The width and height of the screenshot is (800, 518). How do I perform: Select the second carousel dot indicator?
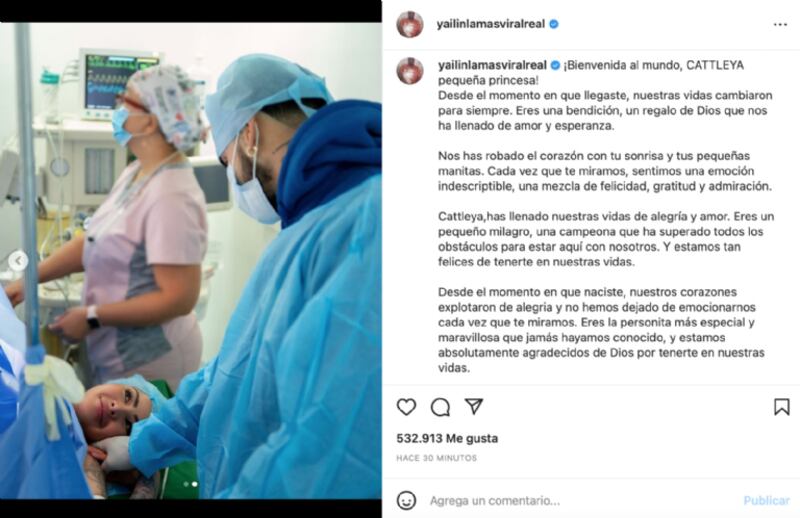(194, 484)
